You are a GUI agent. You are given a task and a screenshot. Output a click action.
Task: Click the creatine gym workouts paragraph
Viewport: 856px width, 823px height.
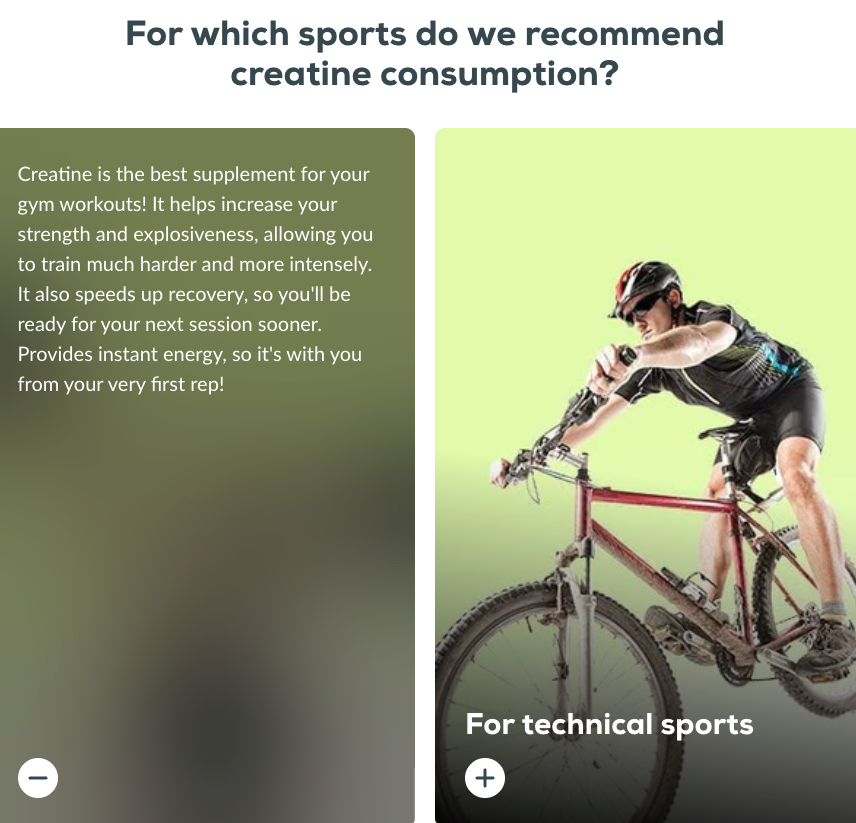[195, 279]
